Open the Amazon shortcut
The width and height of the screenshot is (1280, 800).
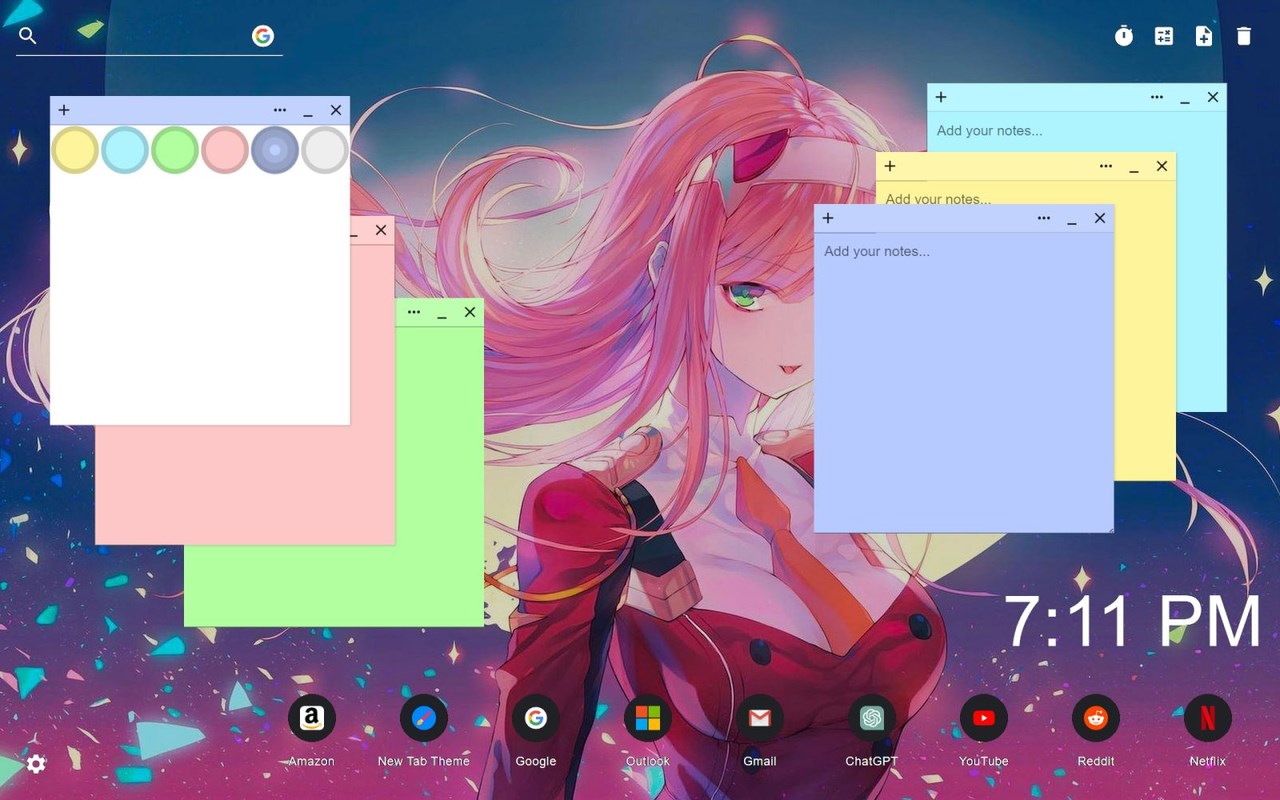tap(312, 718)
